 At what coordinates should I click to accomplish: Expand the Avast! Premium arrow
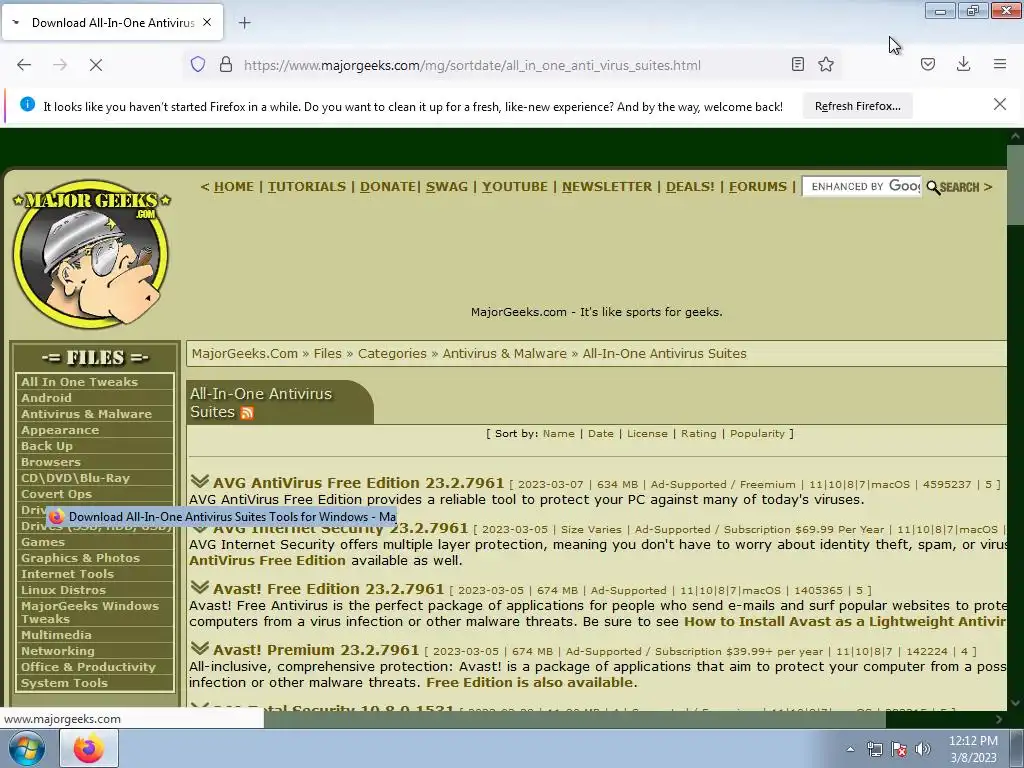[199, 648]
